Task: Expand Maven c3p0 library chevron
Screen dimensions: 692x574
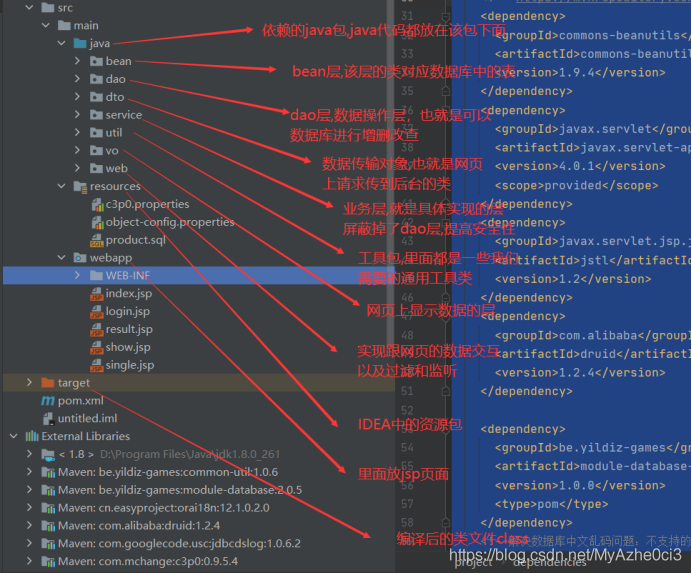Action: click(29, 561)
